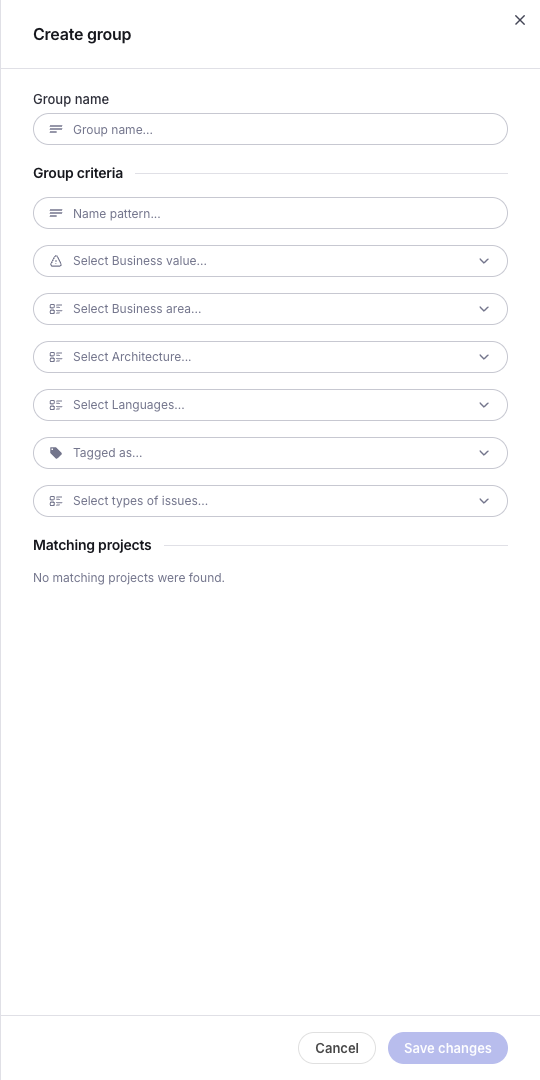
Task: Click the Save changes button
Action: pos(448,1048)
